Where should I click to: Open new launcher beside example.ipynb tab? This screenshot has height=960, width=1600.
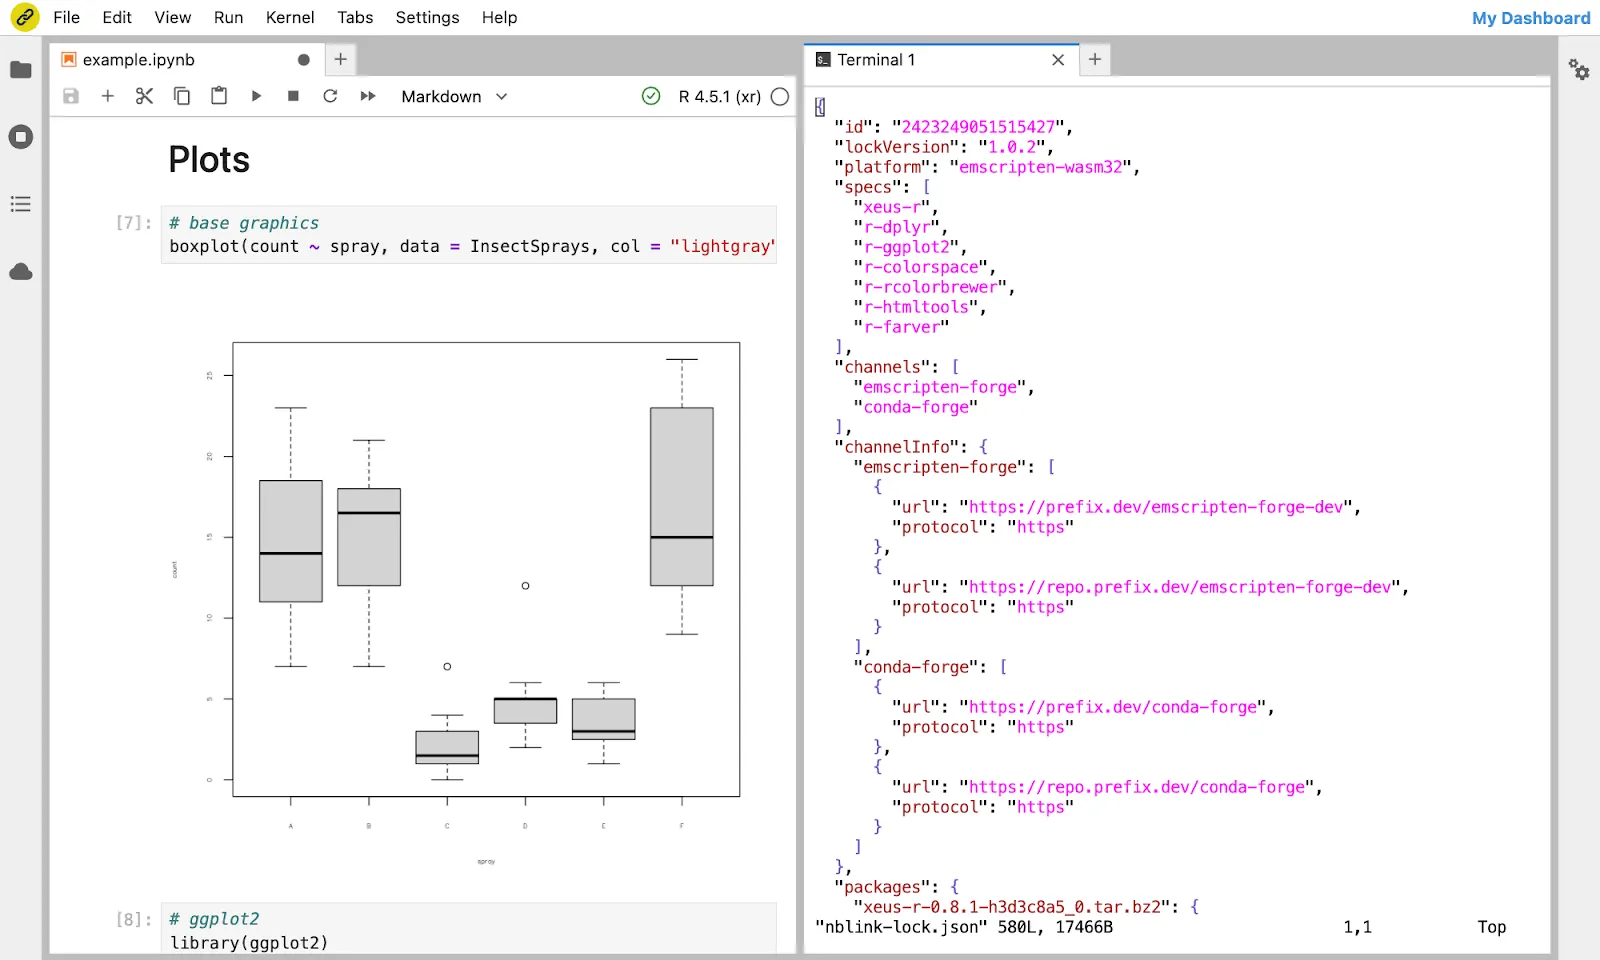click(x=341, y=59)
